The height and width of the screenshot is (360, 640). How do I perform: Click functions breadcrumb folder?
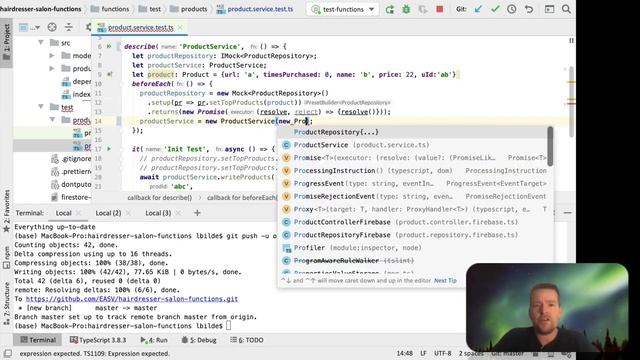[x=110, y=9]
